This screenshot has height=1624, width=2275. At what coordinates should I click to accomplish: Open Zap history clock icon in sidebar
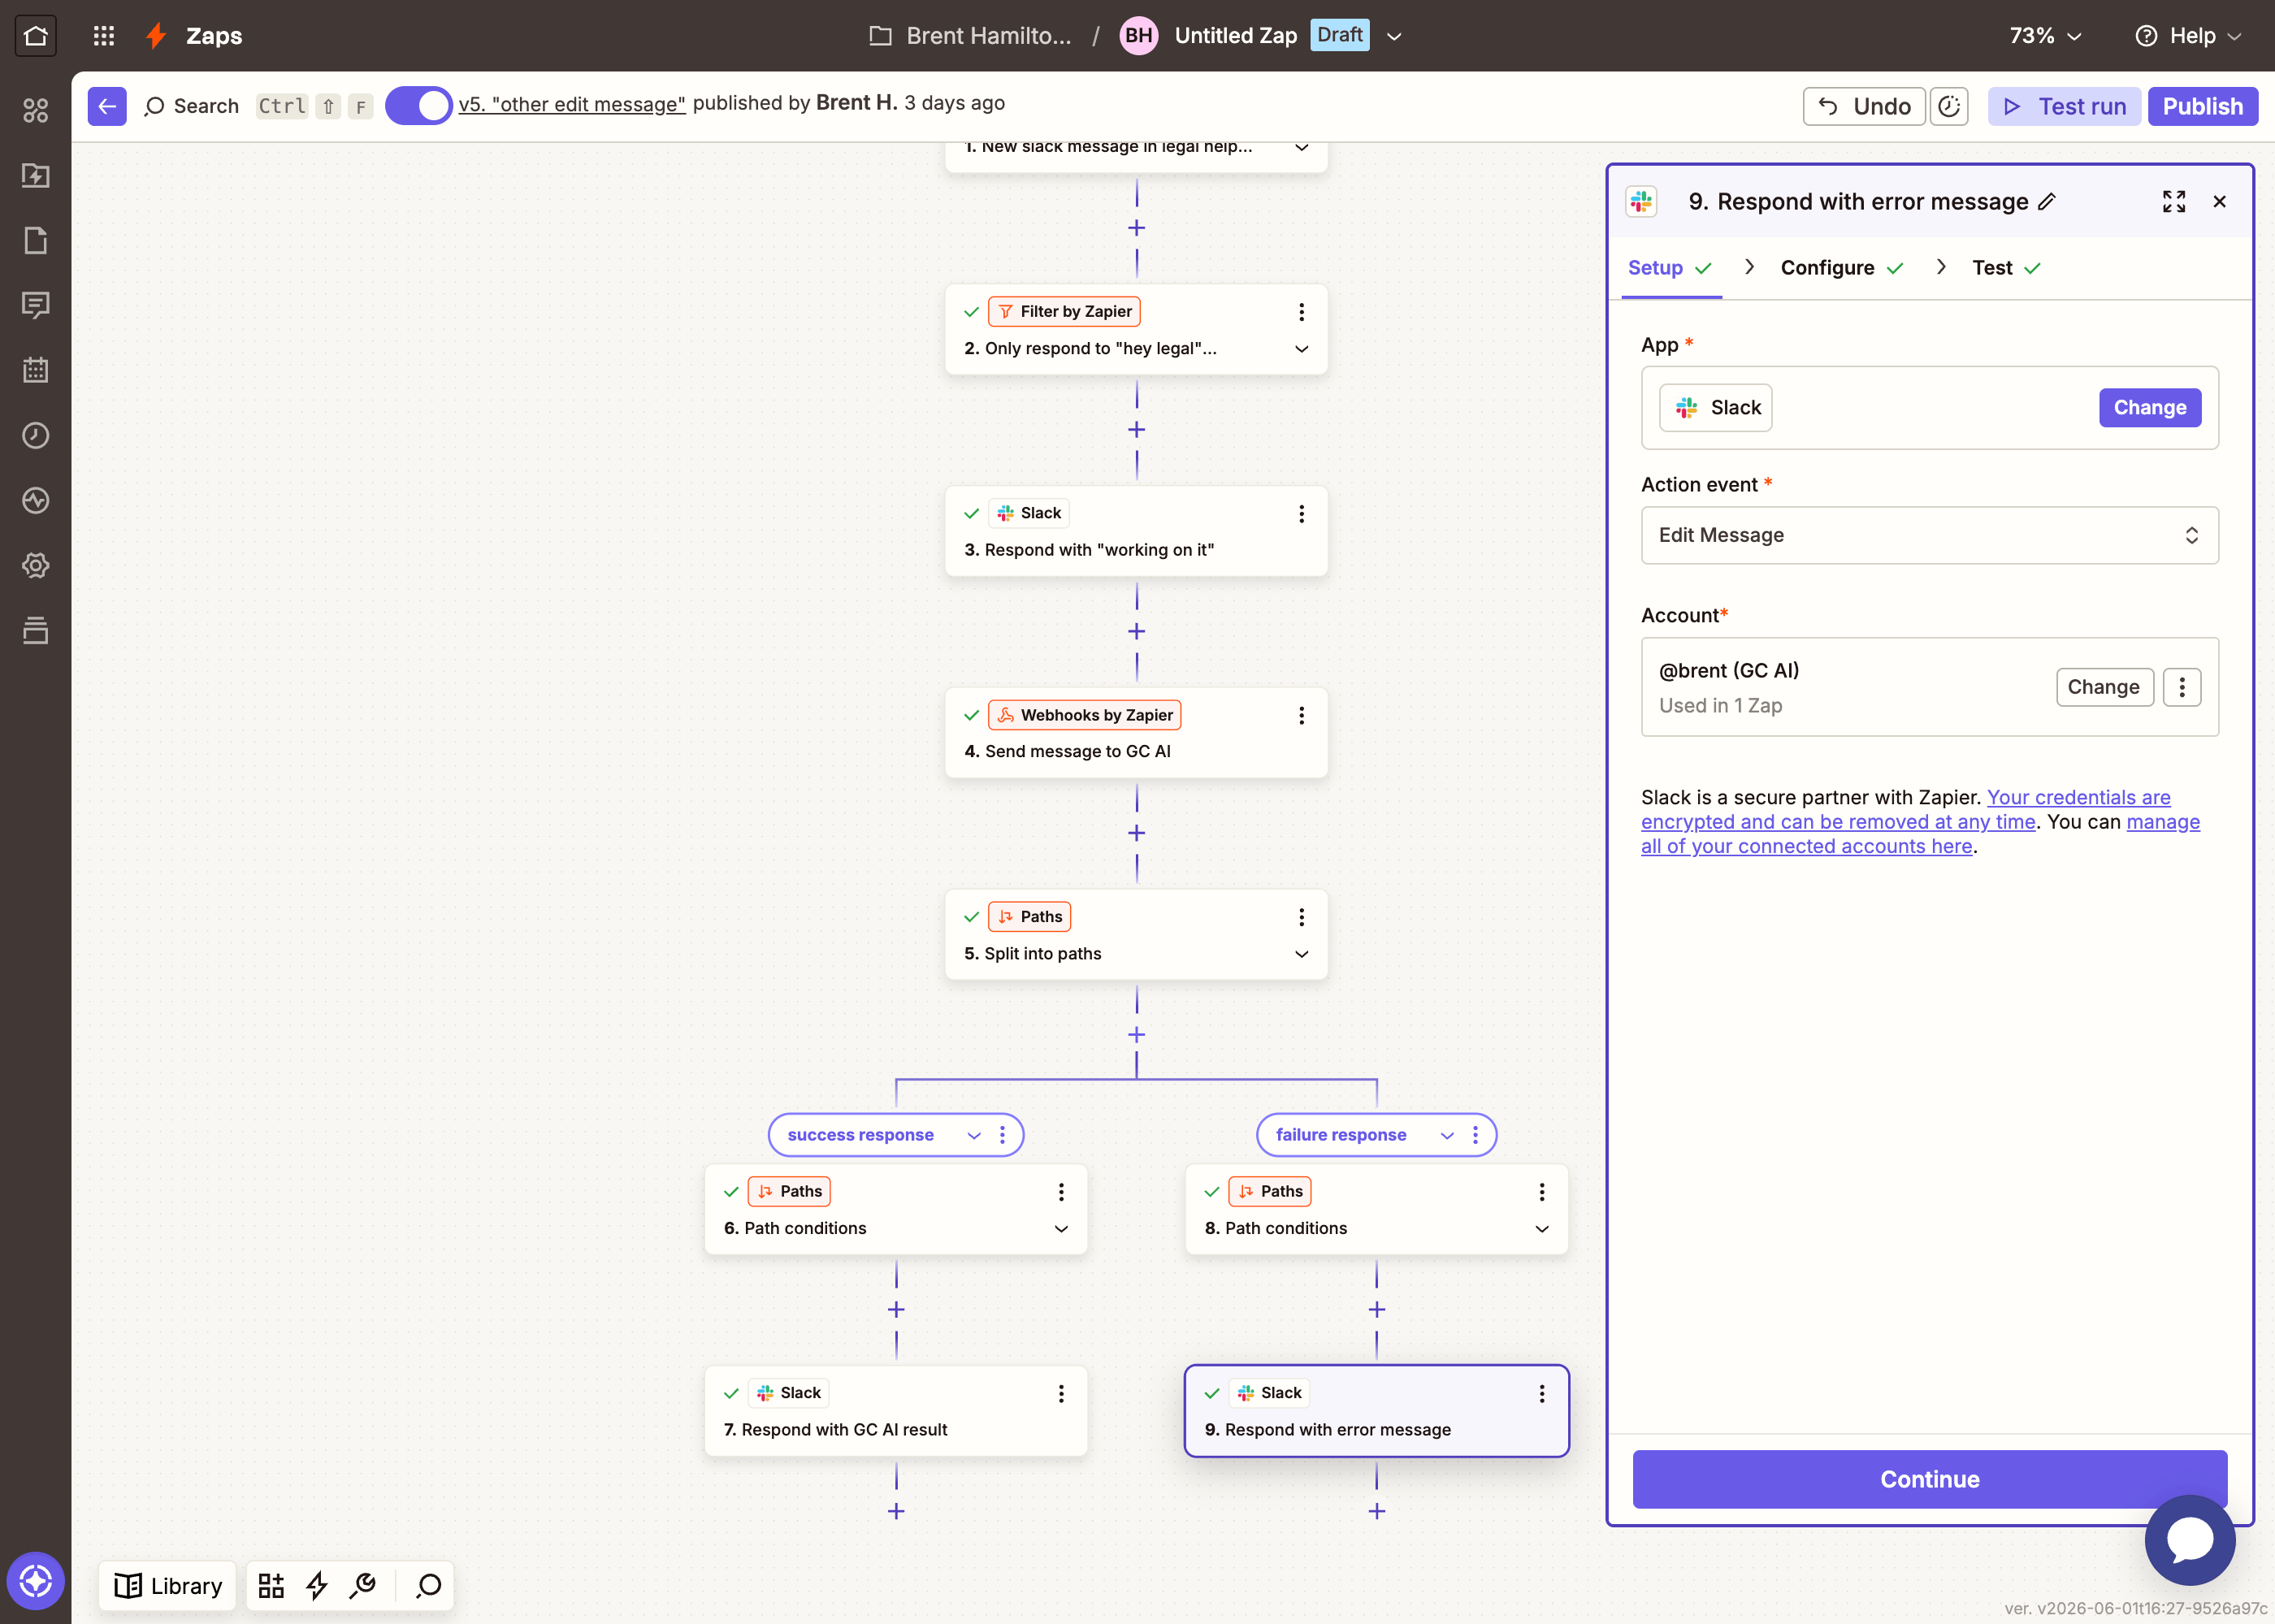(x=36, y=435)
